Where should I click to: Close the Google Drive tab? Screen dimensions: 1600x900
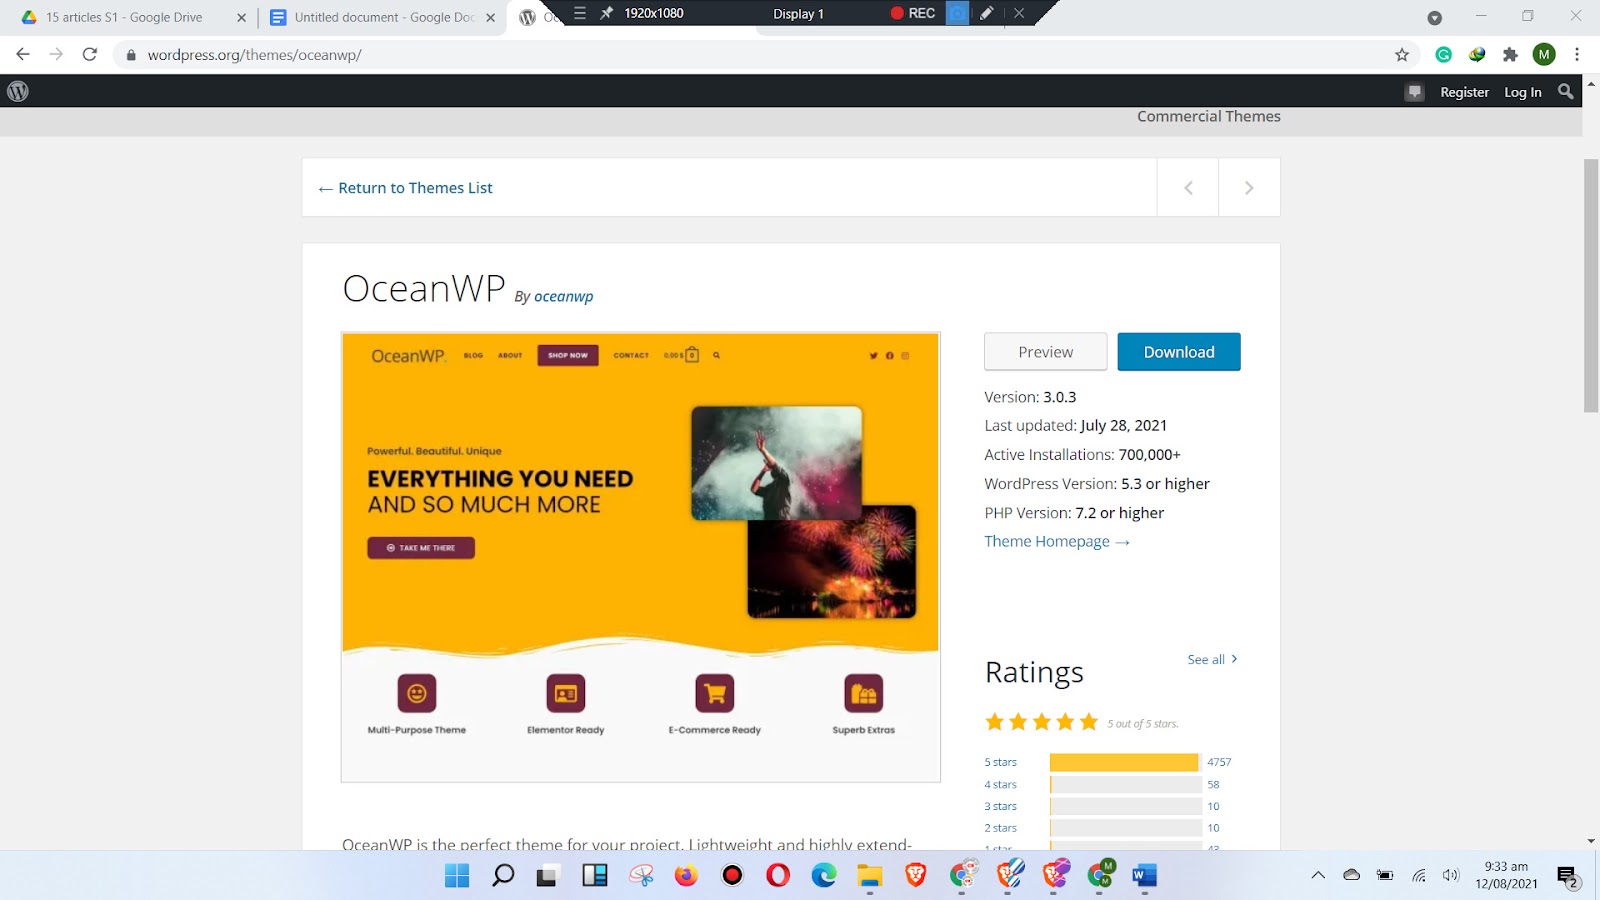(x=241, y=17)
